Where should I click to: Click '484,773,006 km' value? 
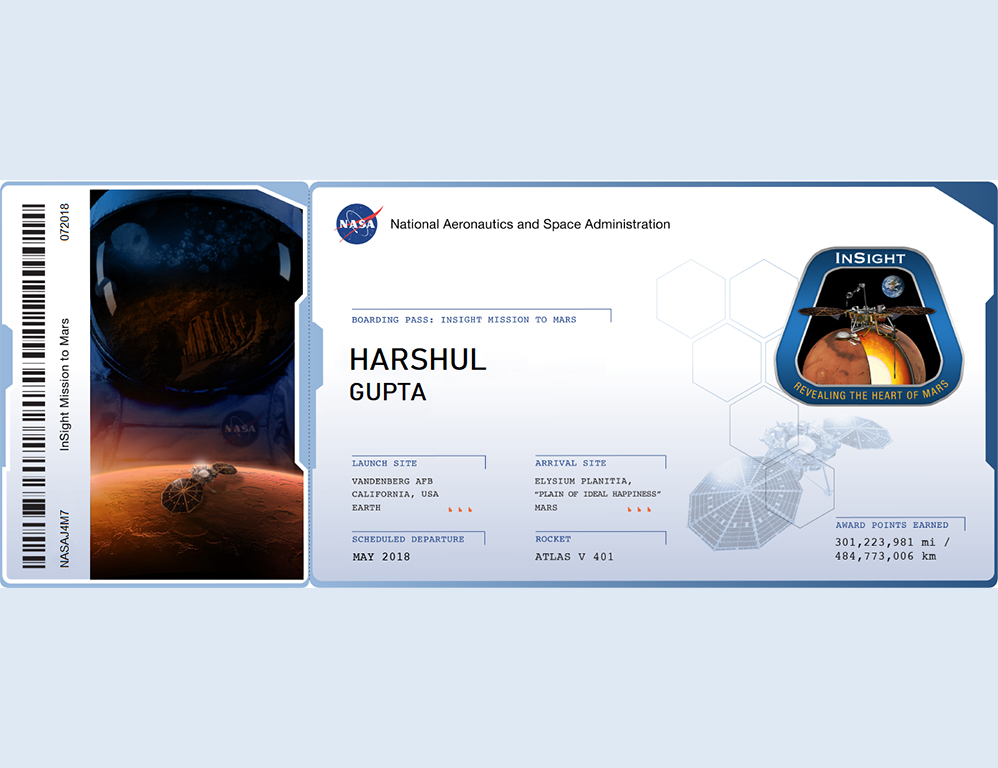[x=885, y=556]
